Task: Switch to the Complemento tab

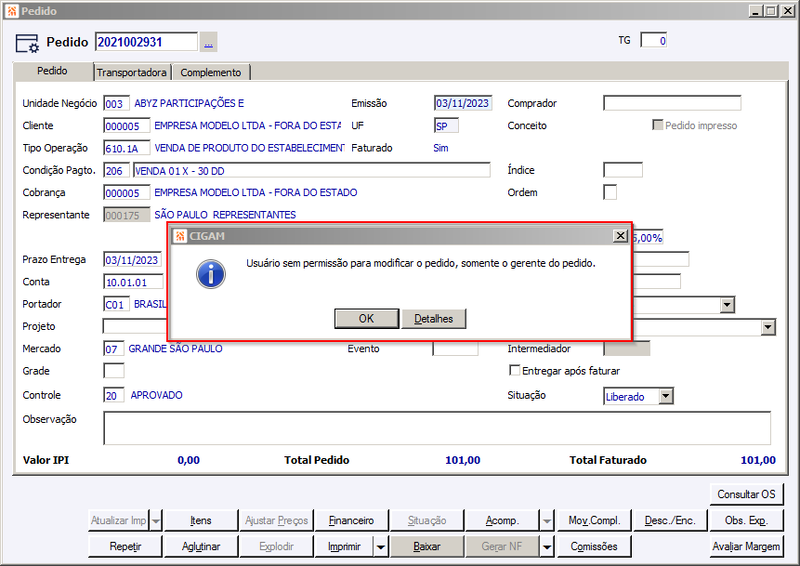Action: (211, 72)
